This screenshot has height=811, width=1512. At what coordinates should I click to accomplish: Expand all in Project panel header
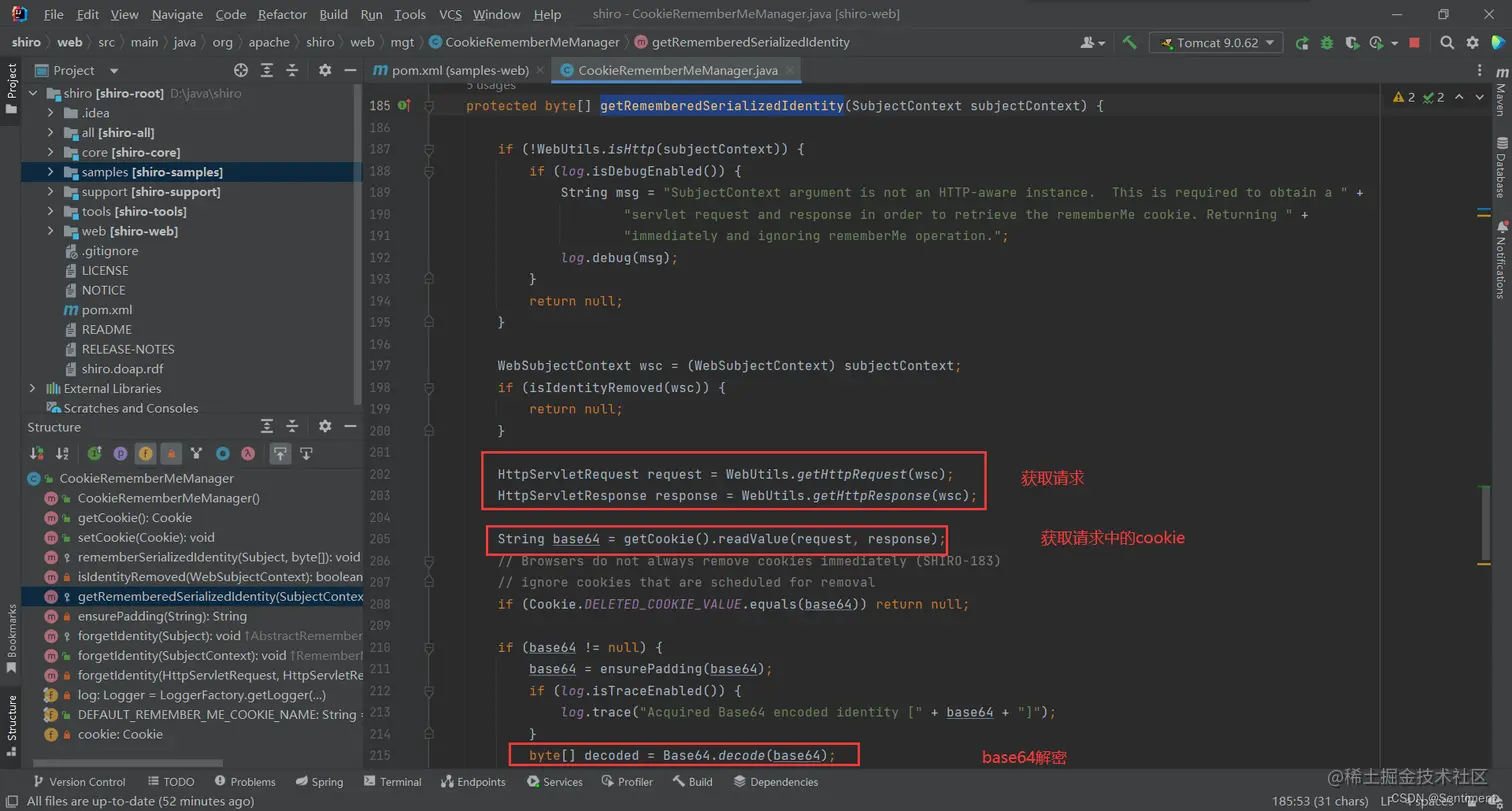[267, 70]
